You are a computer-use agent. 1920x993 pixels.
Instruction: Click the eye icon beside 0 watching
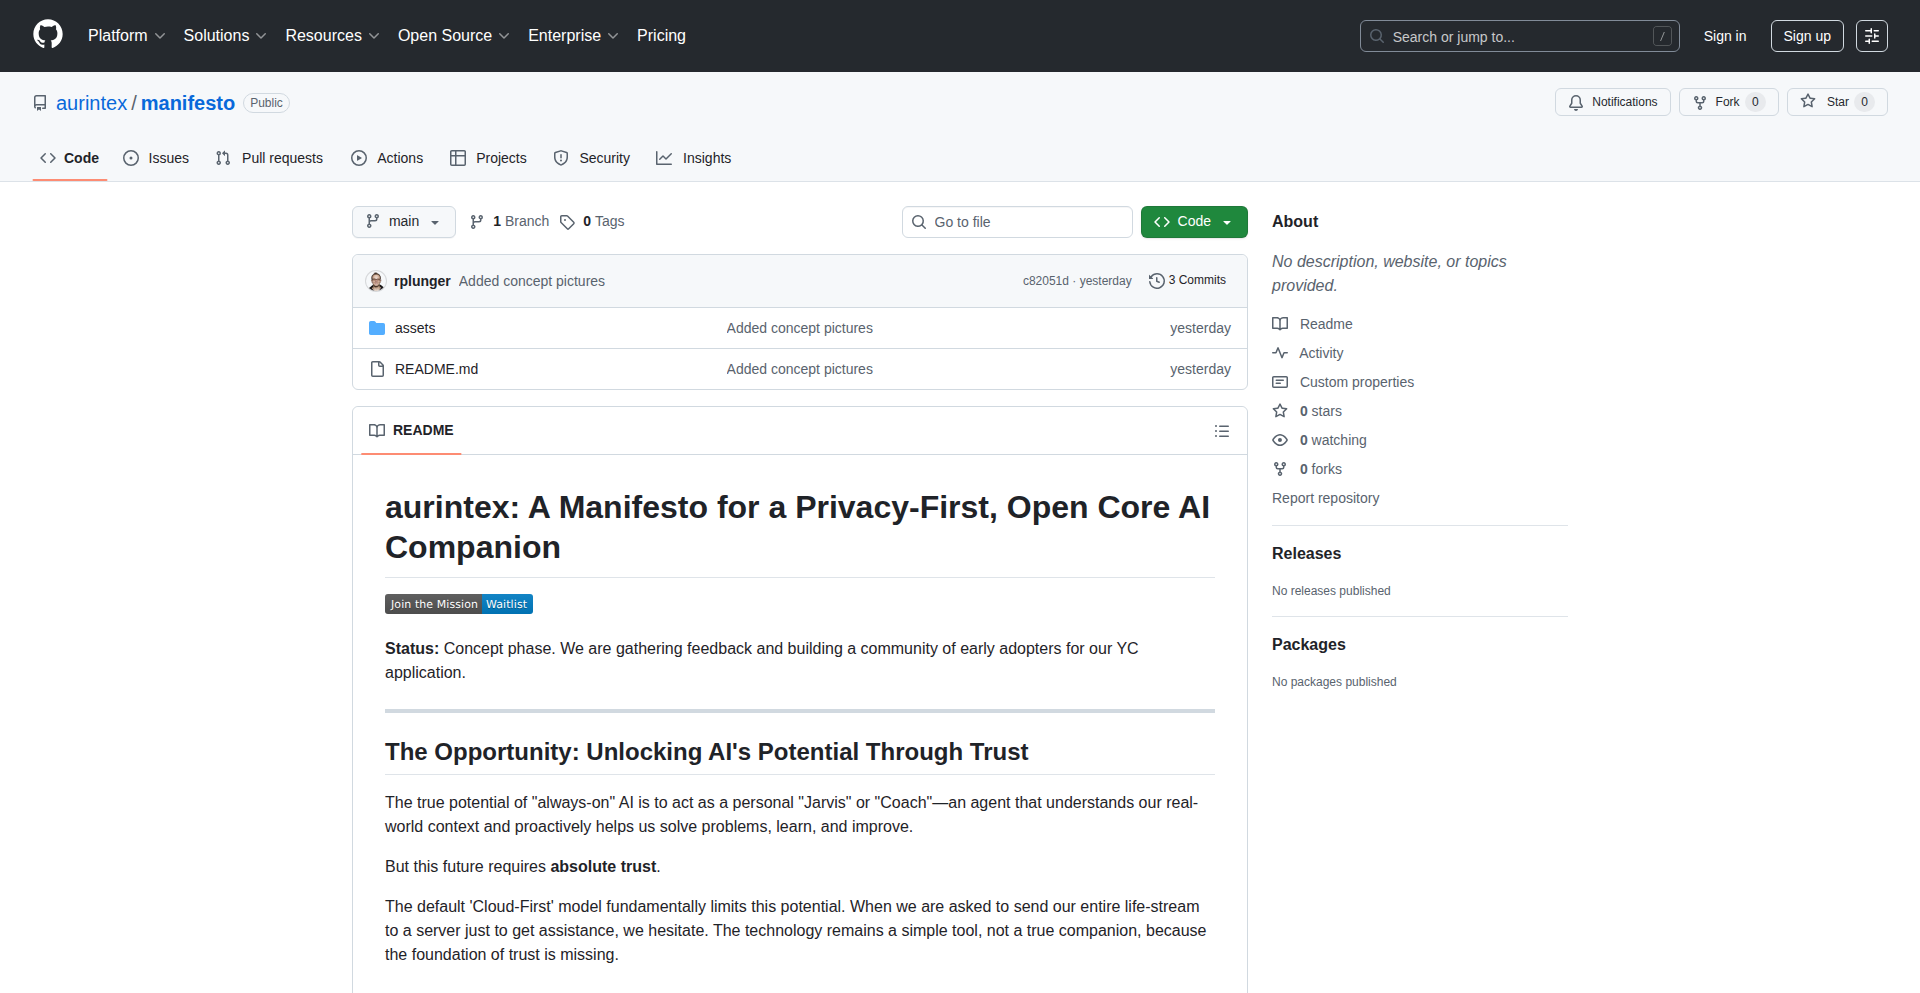point(1280,440)
